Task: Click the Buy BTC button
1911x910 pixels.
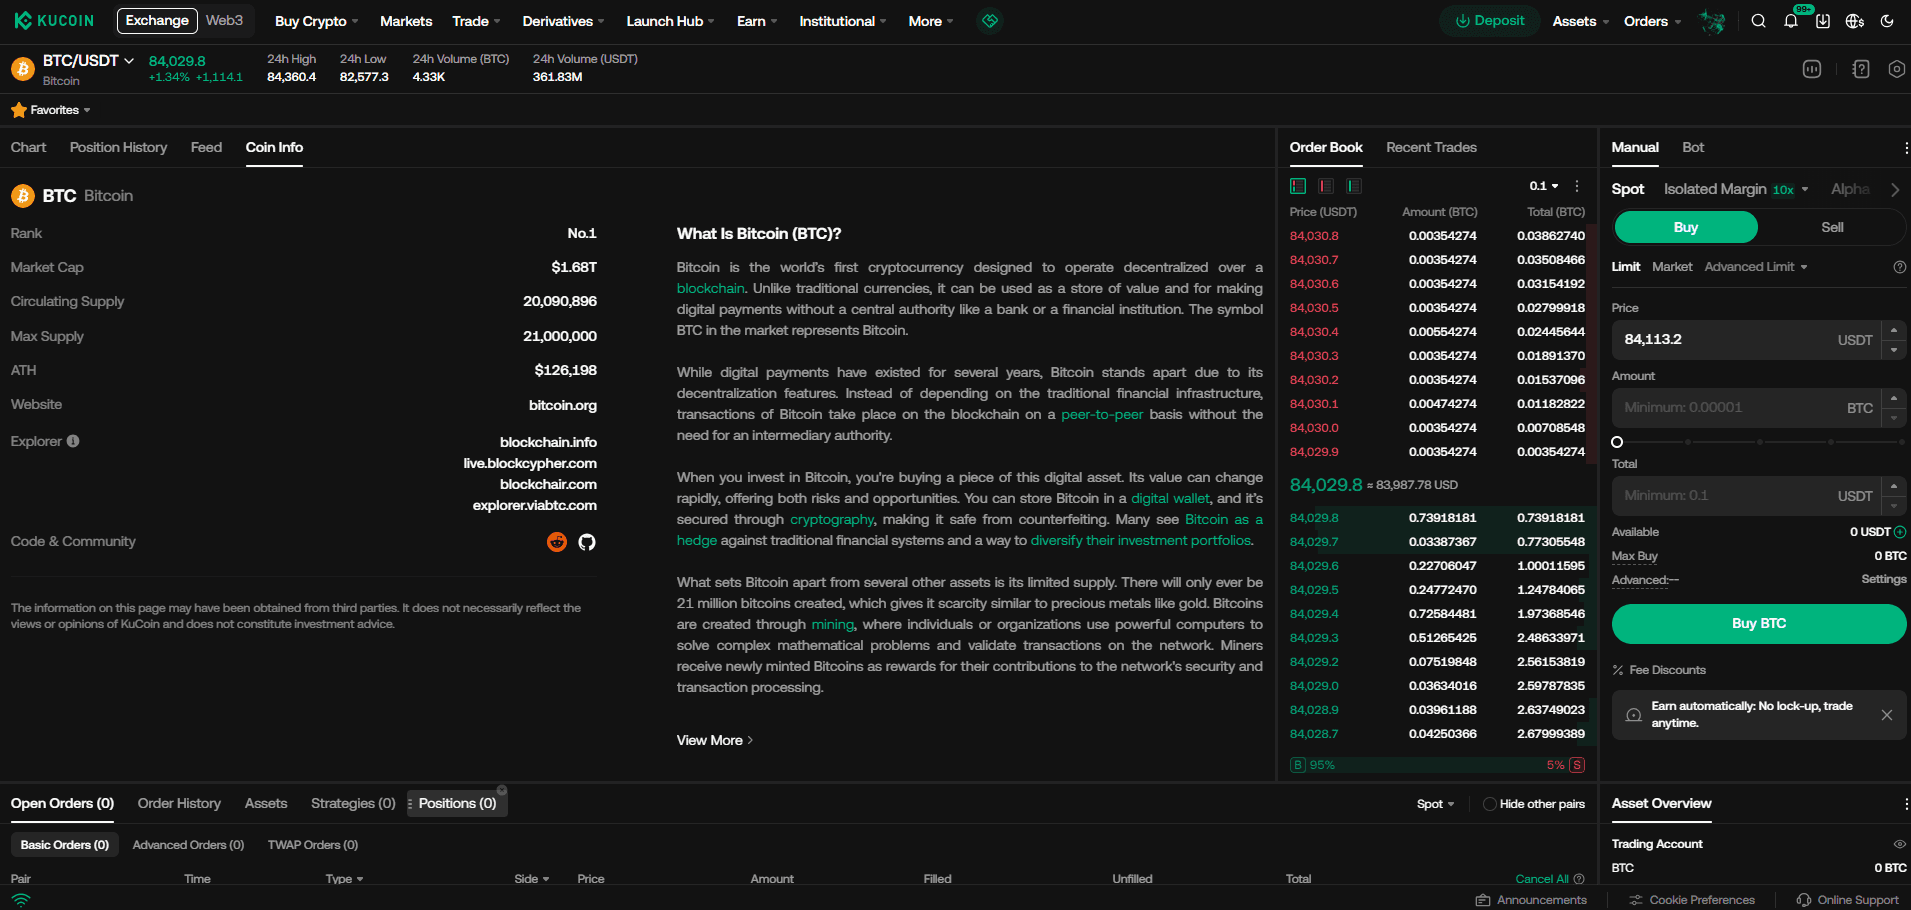Action: 1758,623
